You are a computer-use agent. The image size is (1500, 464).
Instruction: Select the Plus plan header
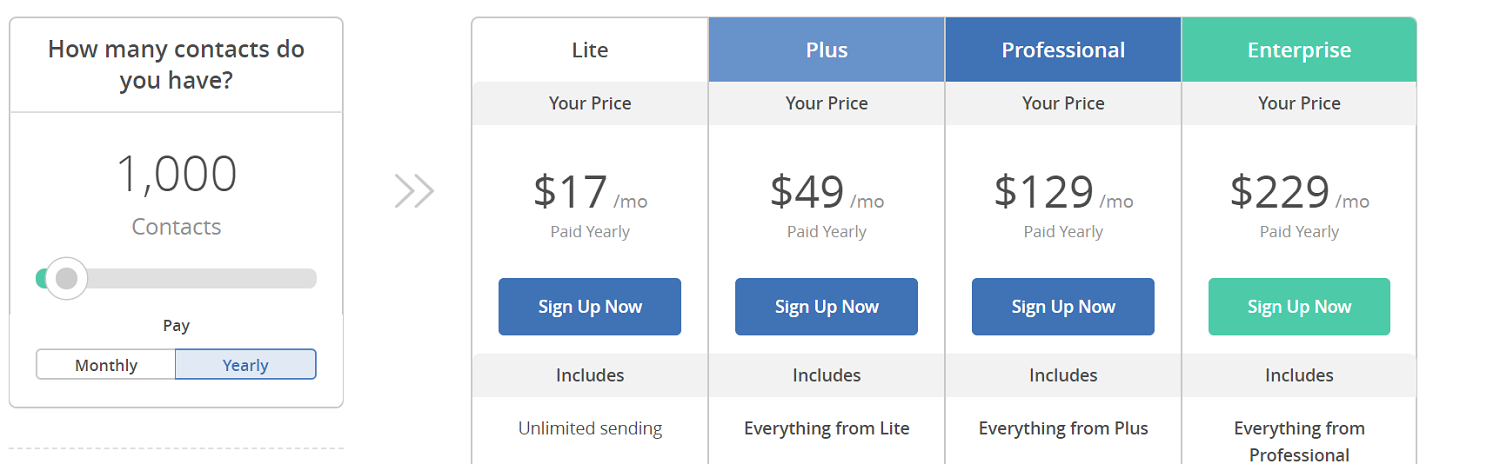[x=827, y=50]
